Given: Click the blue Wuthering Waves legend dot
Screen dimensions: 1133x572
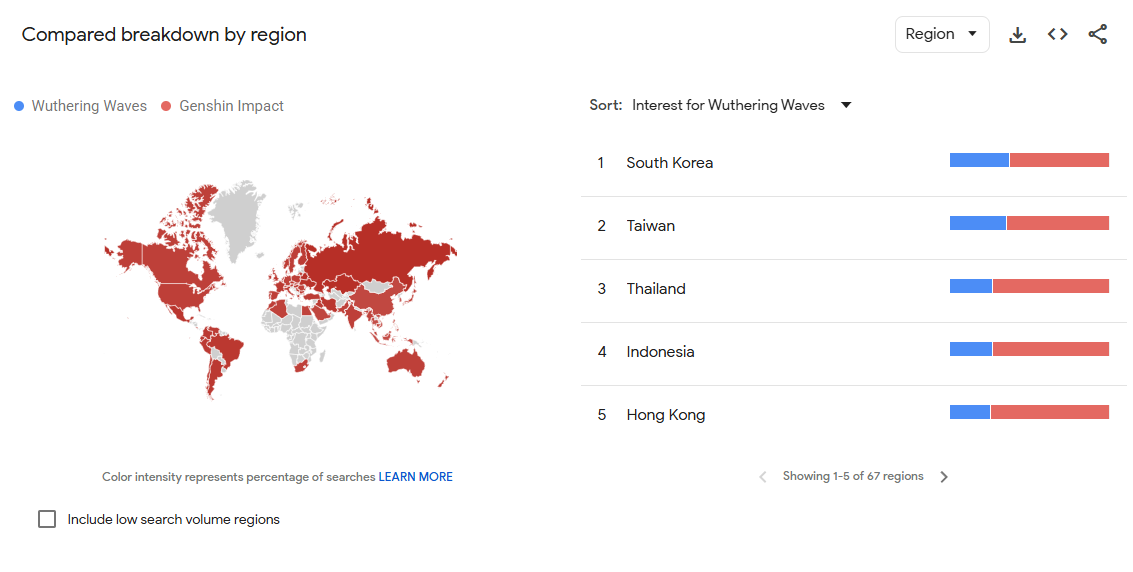Looking at the screenshot, I should [19, 106].
